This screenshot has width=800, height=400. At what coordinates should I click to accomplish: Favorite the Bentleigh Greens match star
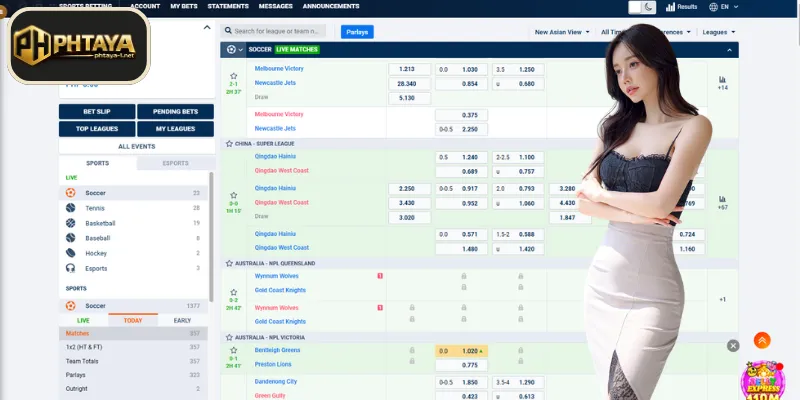[234, 351]
